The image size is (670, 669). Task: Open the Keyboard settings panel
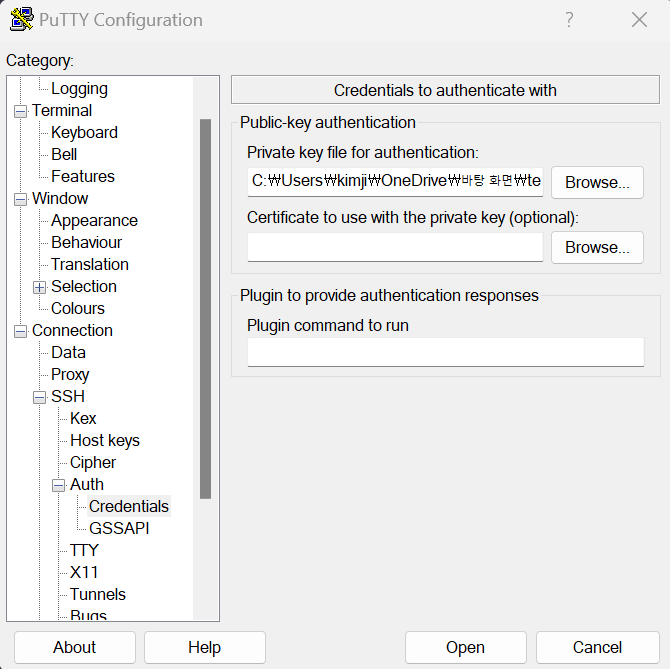point(84,132)
